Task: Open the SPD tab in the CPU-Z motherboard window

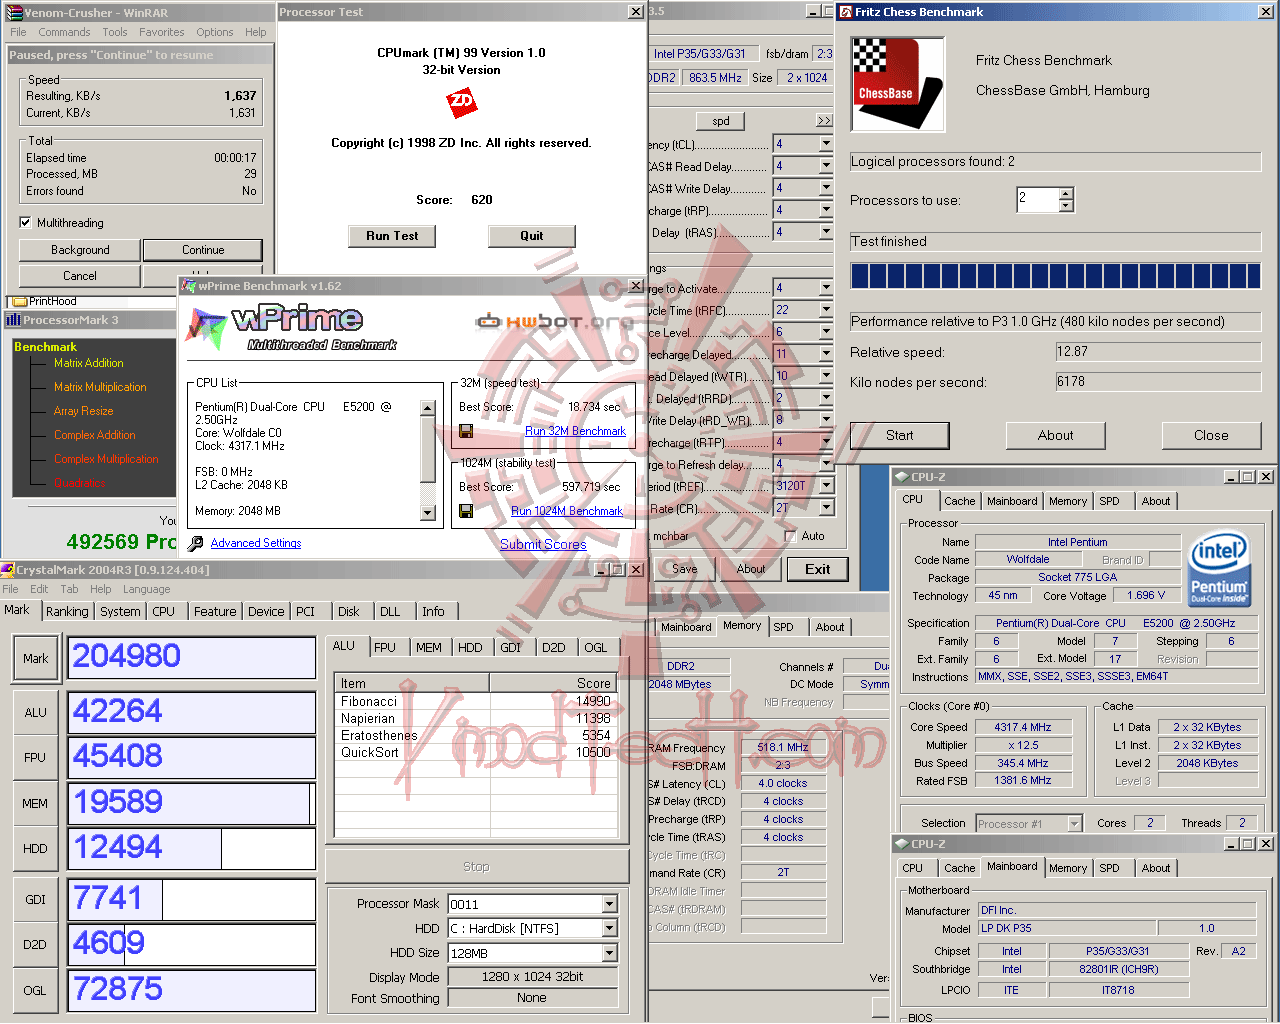Action: [x=1109, y=868]
